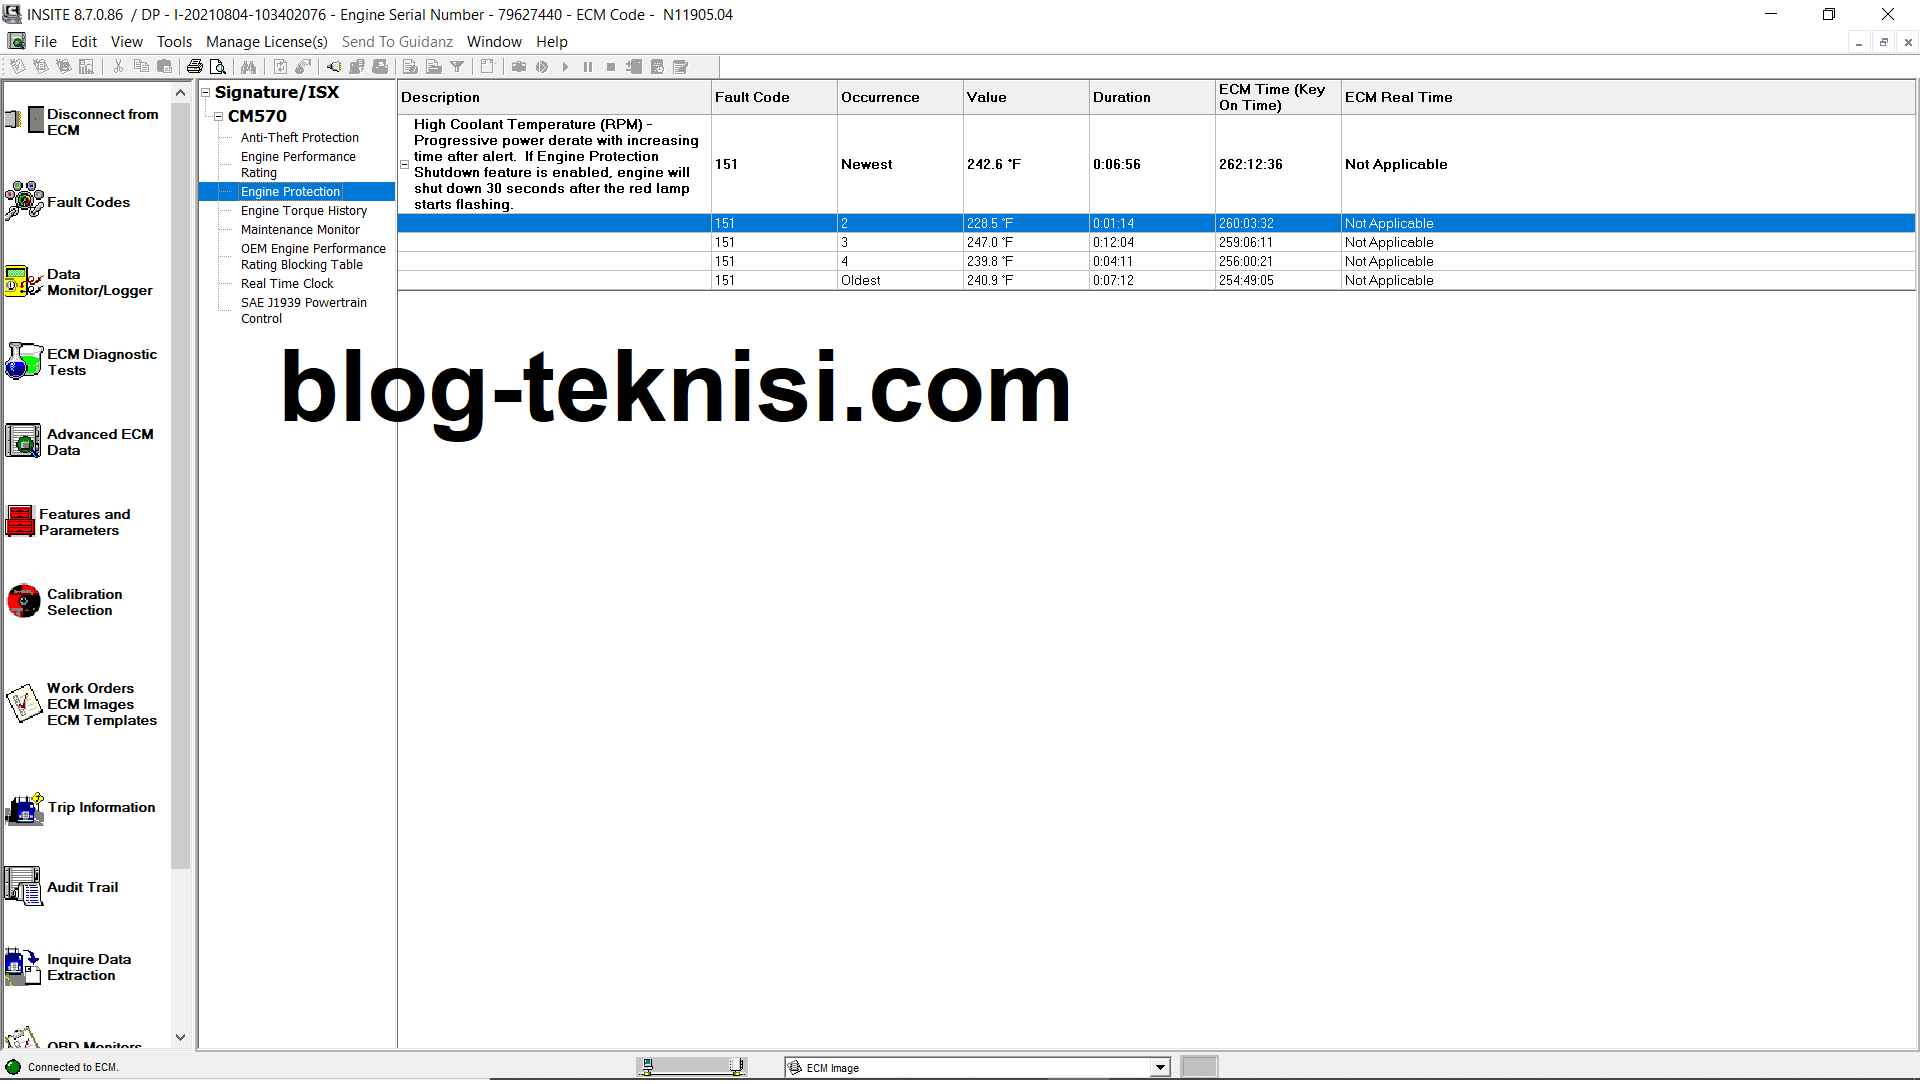This screenshot has width=1920, height=1084.
Task: Click the binoculars search toolbar icon
Action: [248, 66]
